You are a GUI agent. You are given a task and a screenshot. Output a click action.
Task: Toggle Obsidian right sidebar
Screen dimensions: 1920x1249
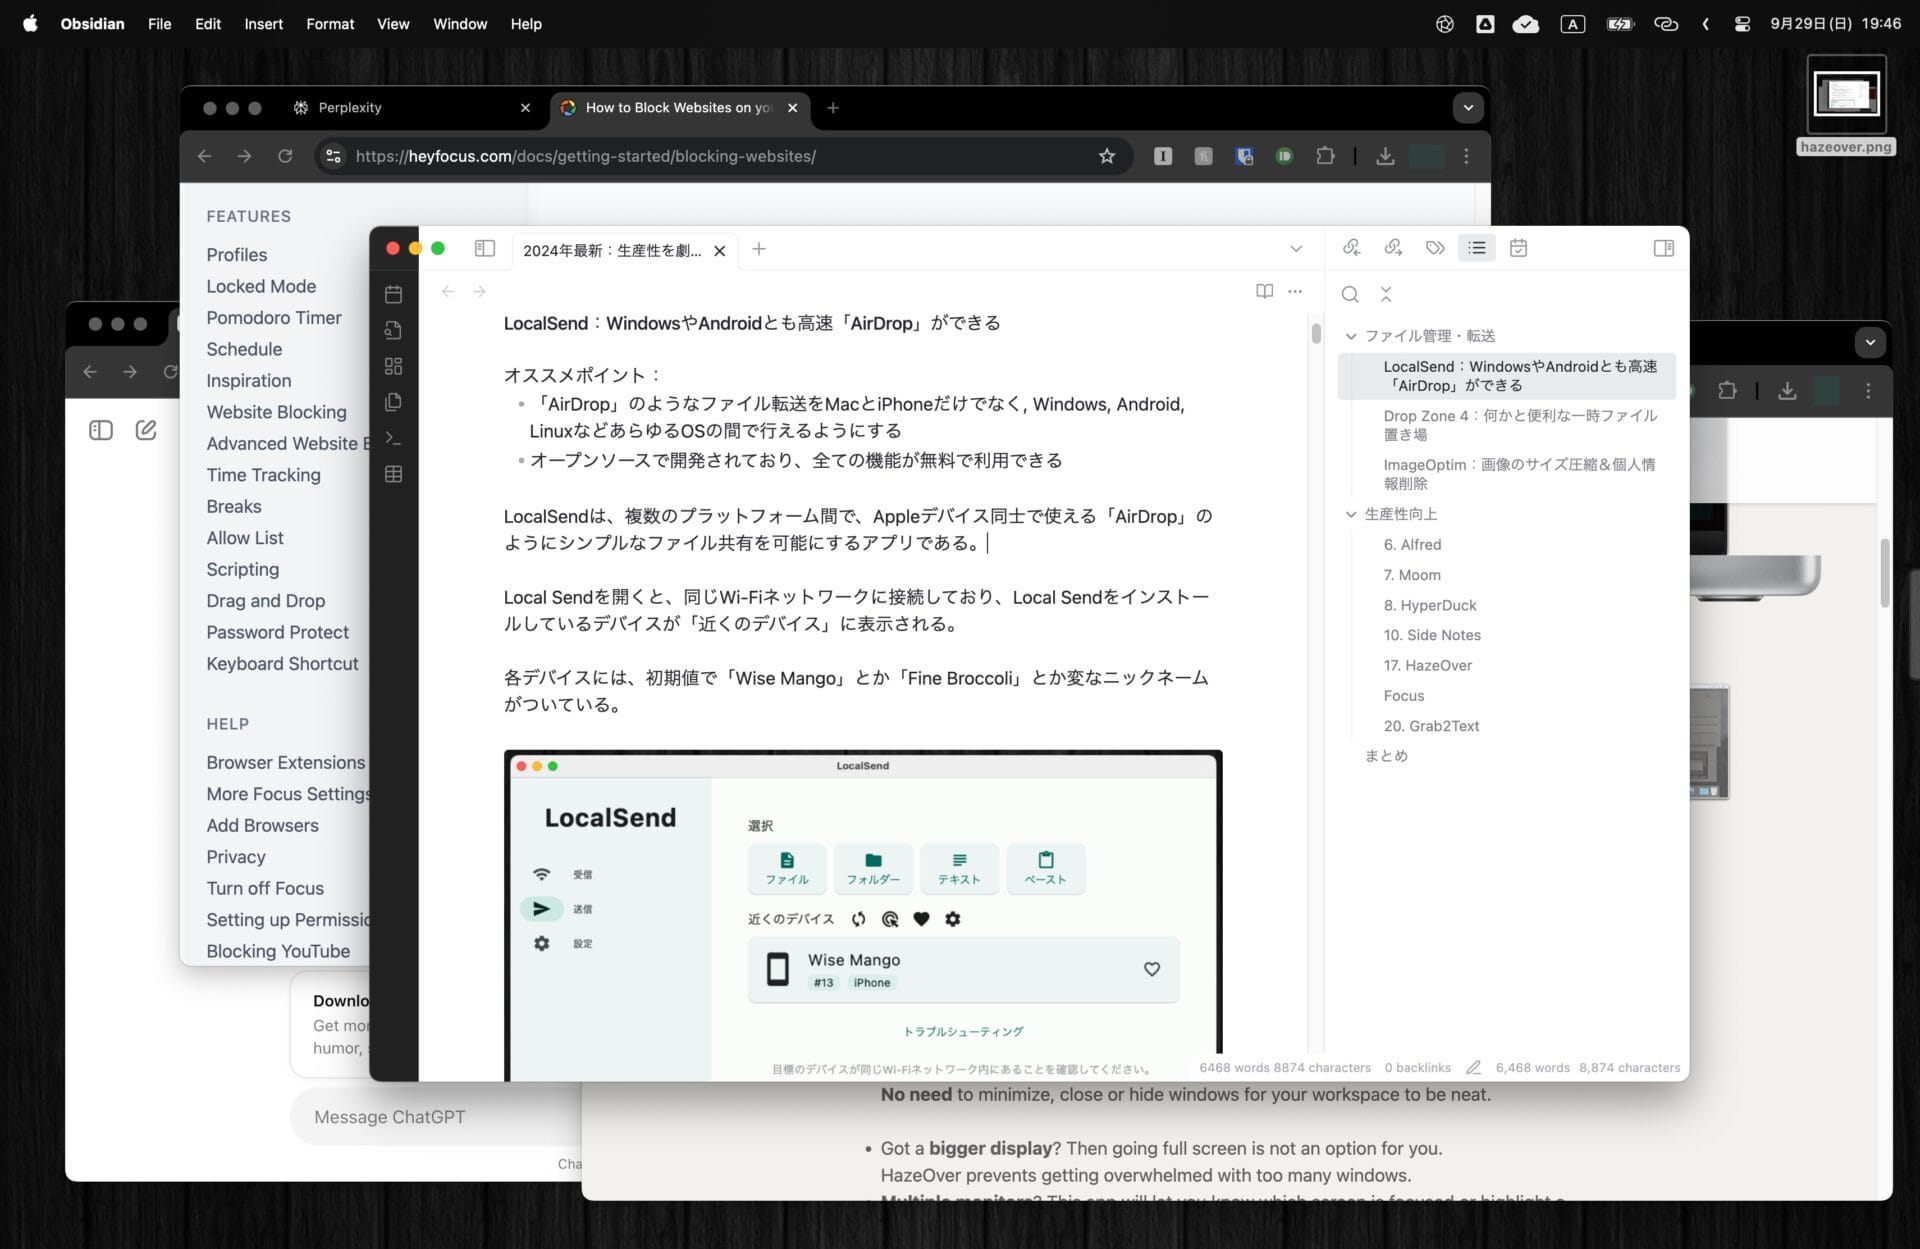tap(1663, 248)
